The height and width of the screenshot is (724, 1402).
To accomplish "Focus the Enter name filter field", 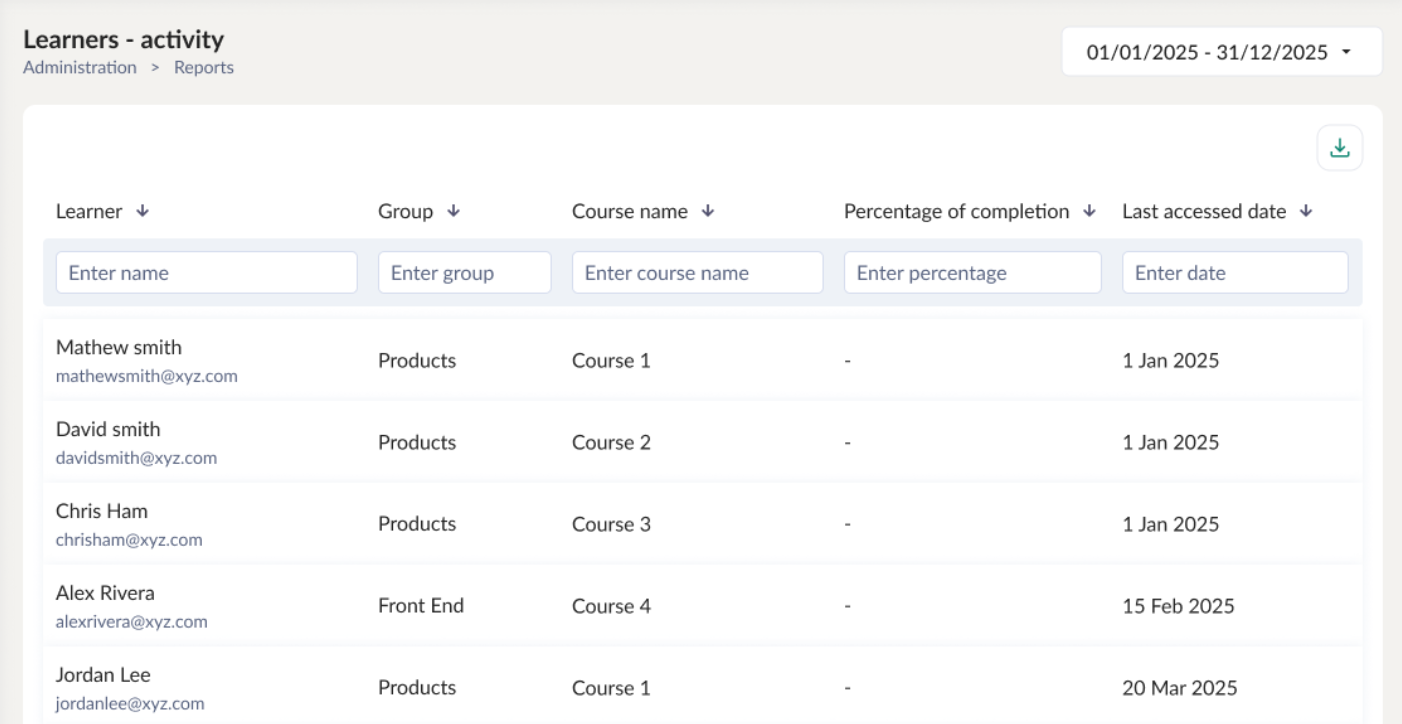I will pos(206,272).
